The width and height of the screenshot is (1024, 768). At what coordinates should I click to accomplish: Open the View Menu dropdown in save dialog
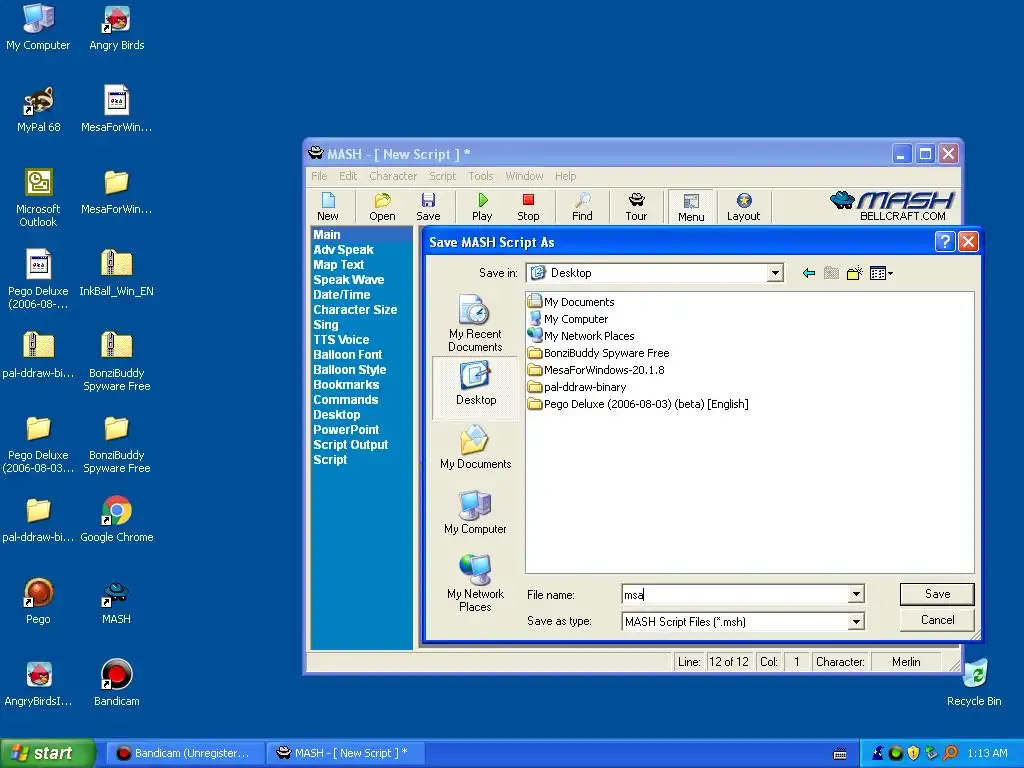point(882,273)
